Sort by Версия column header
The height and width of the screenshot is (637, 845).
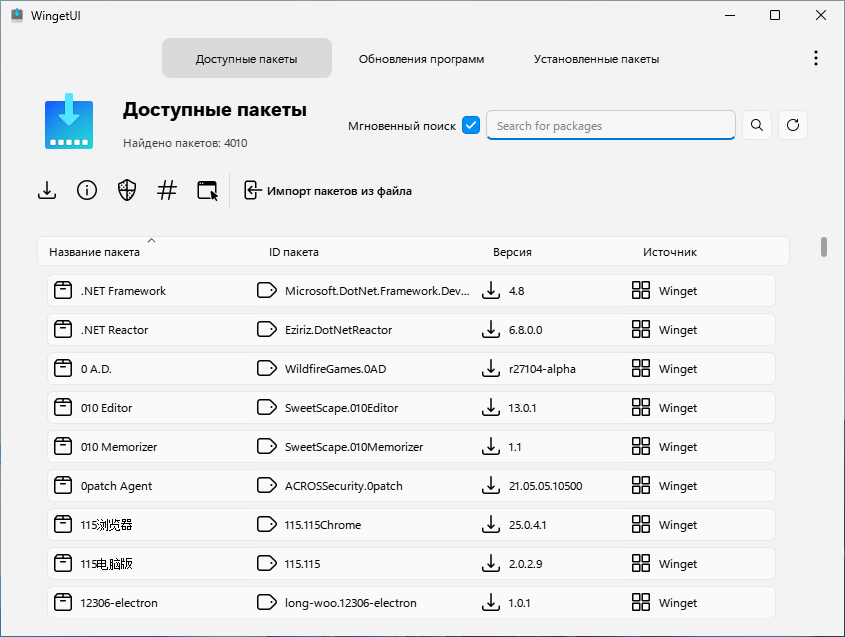click(x=512, y=252)
